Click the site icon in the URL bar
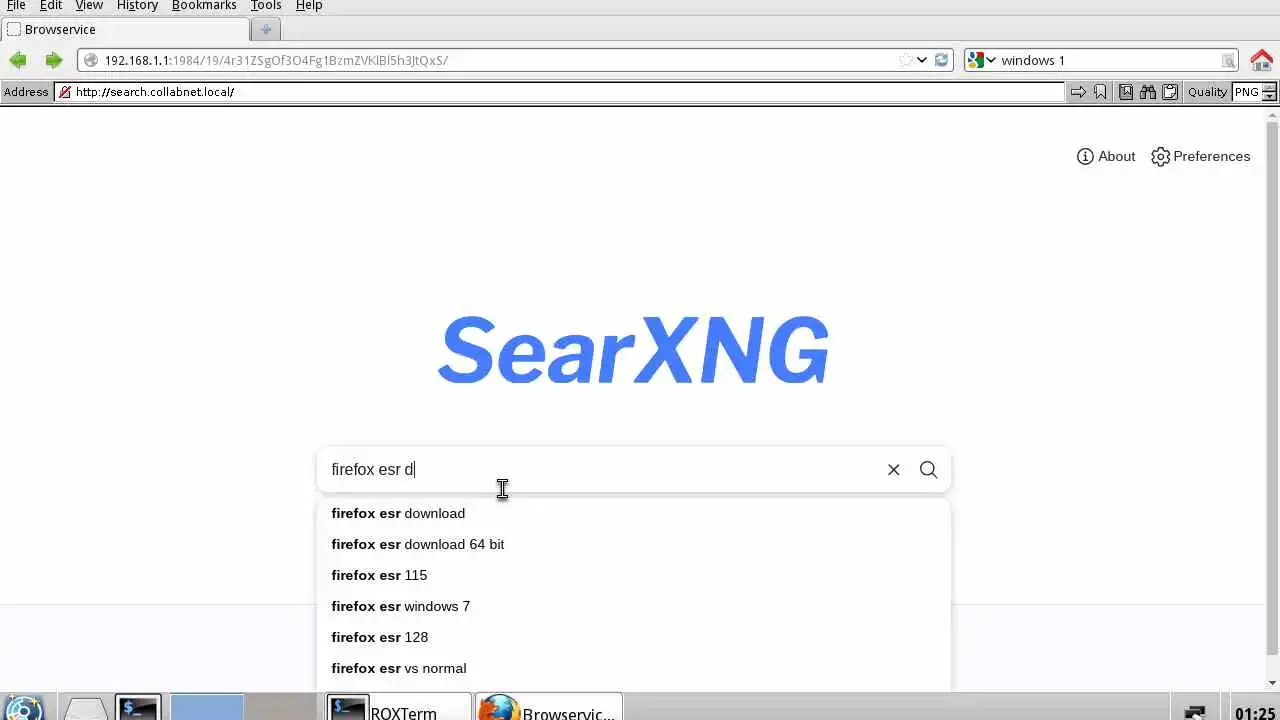1280x720 pixels. [x=91, y=60]
